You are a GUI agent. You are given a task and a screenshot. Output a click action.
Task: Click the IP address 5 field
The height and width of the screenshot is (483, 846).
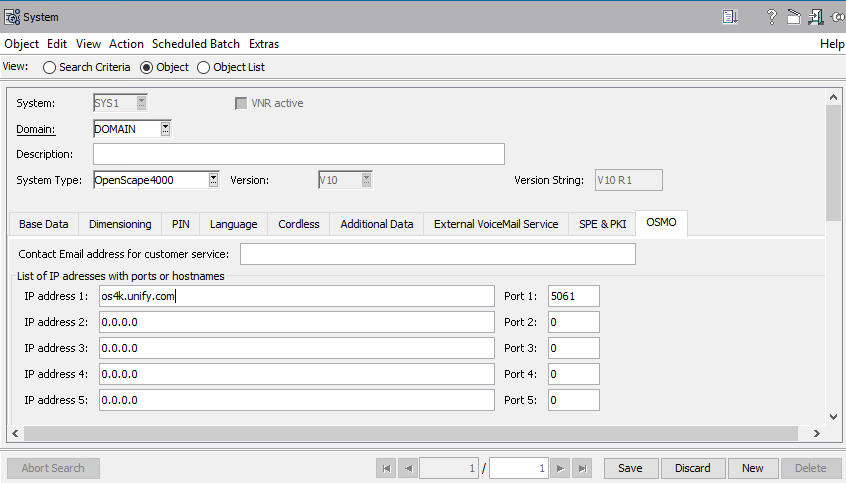[297, 400]
